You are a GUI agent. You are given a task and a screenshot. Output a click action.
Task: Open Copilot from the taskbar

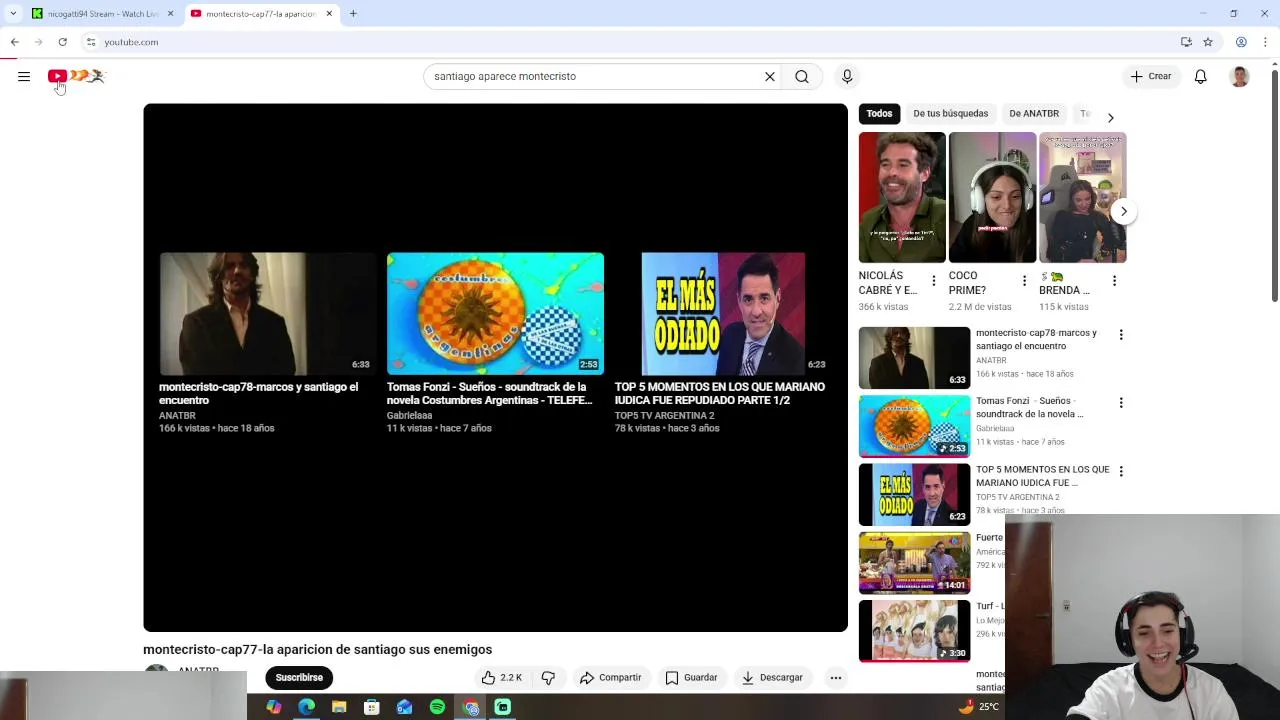pos(274,707)
